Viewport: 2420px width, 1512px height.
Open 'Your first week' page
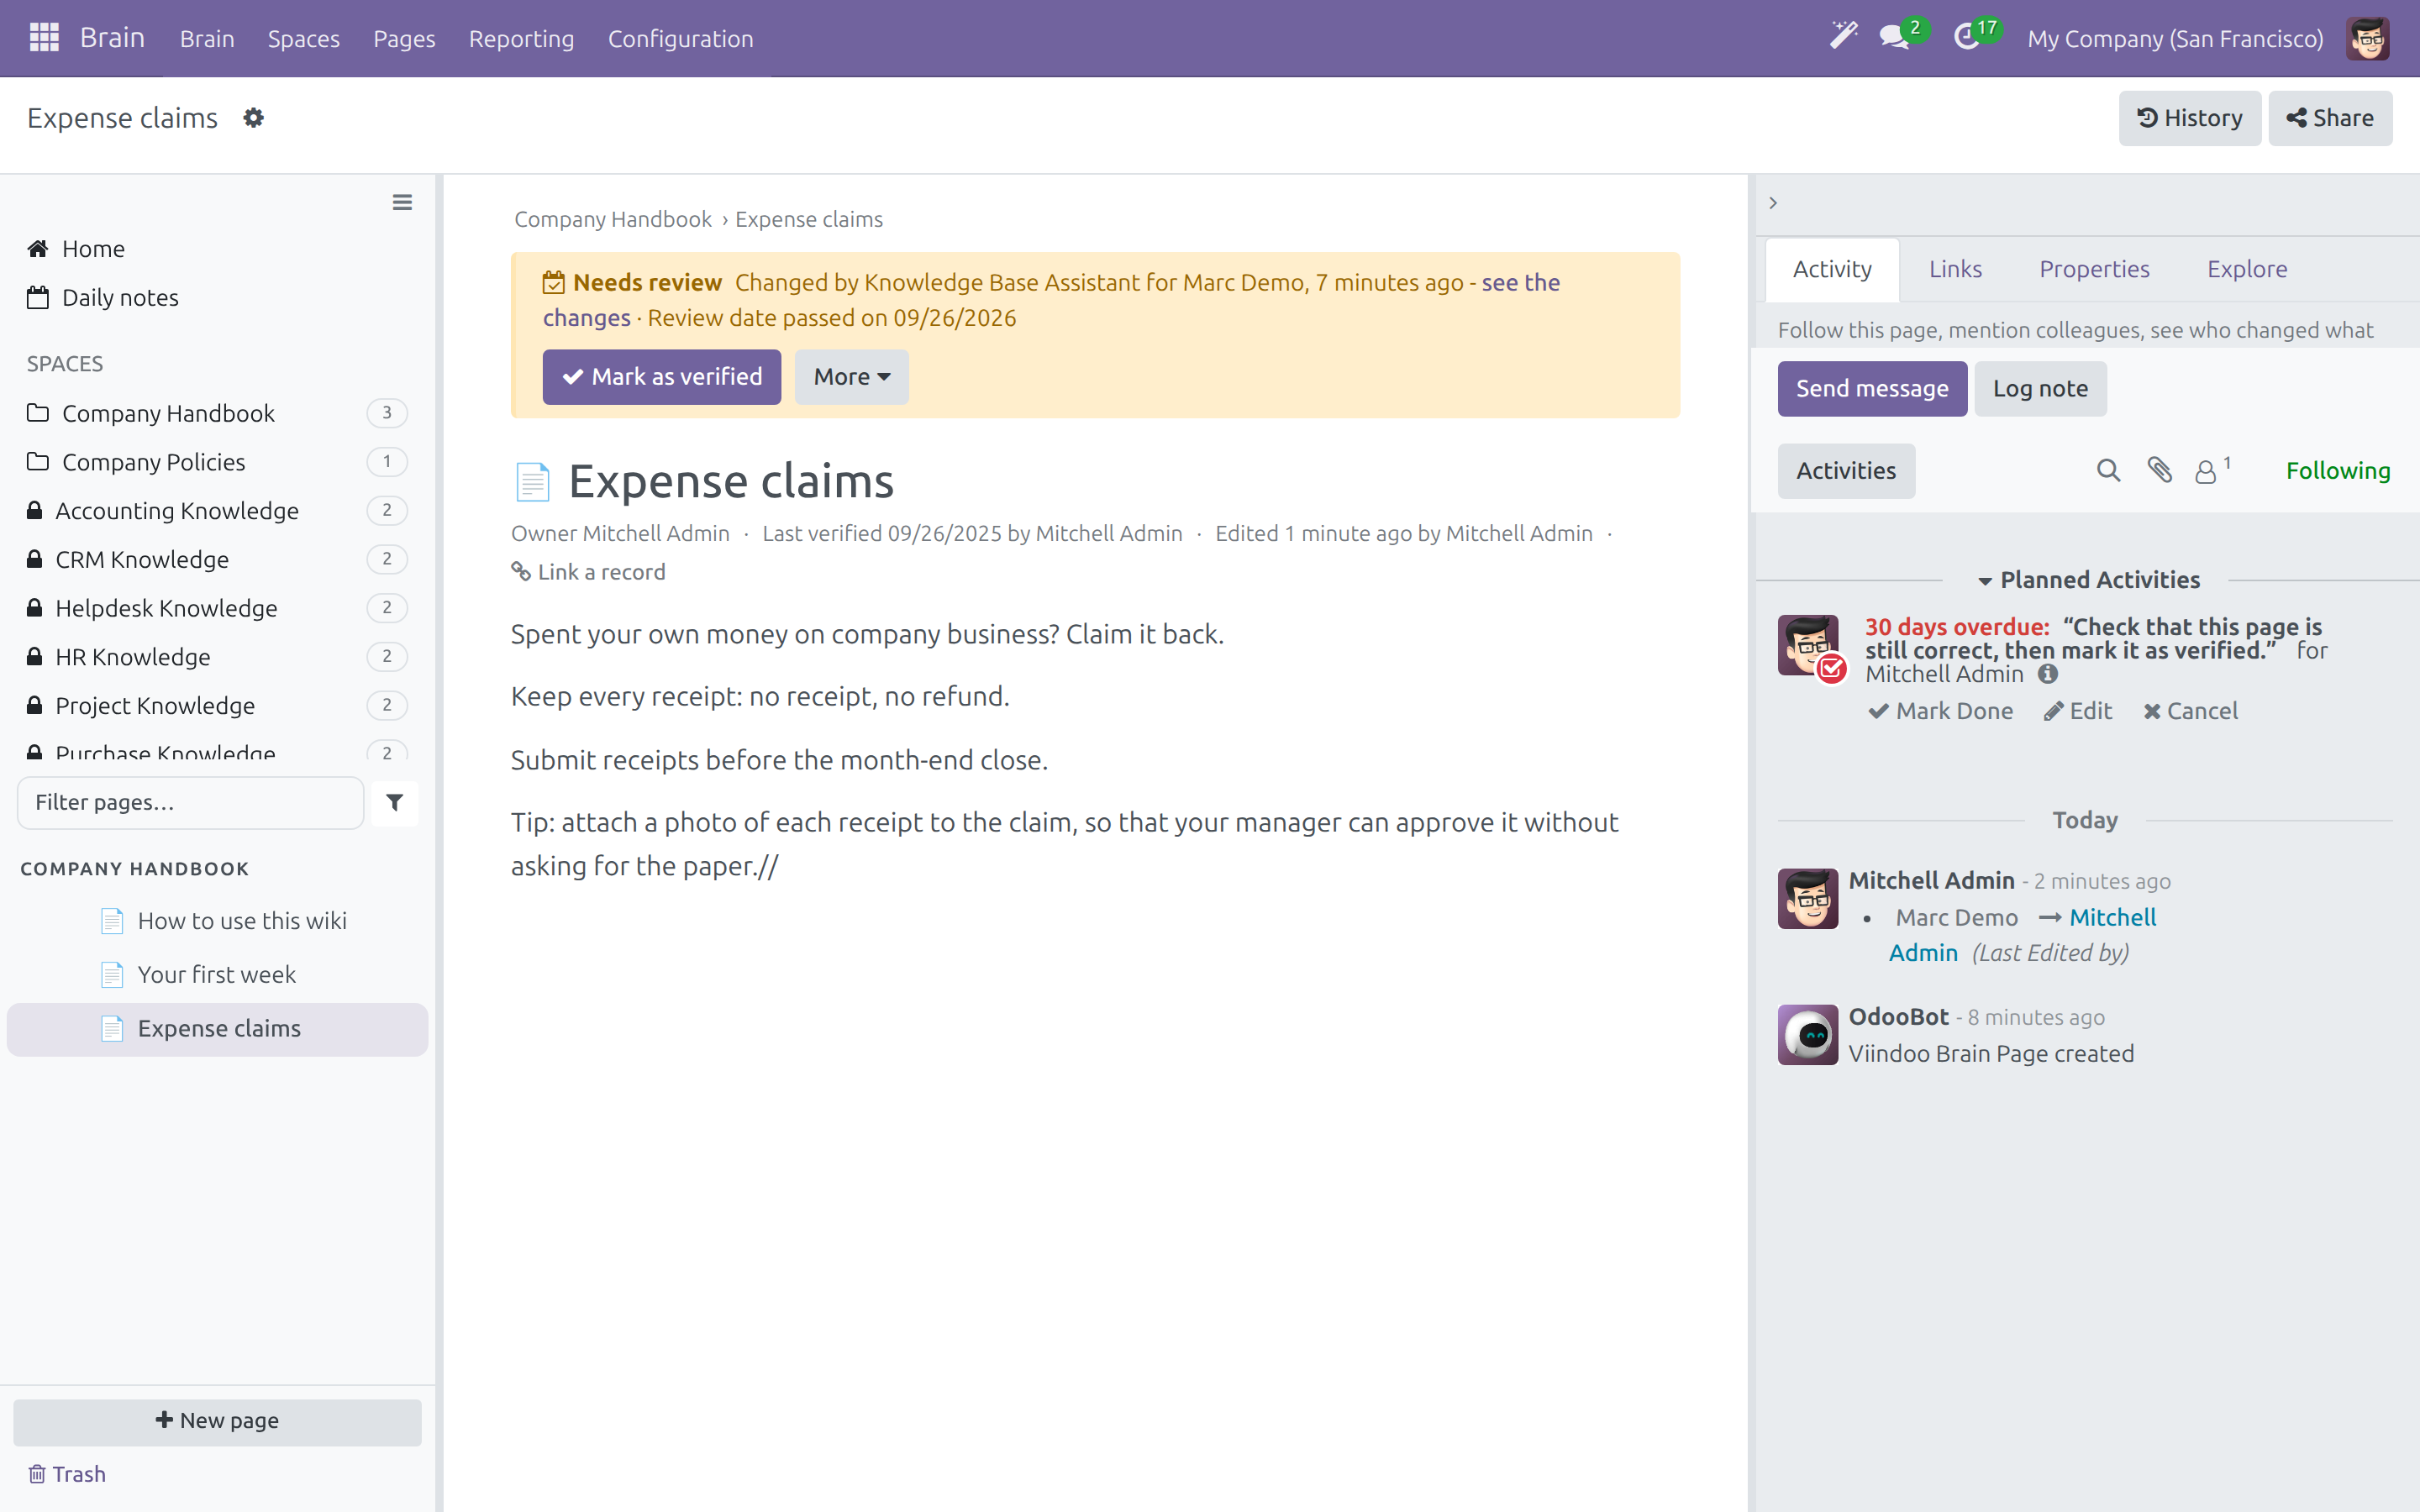216,974
